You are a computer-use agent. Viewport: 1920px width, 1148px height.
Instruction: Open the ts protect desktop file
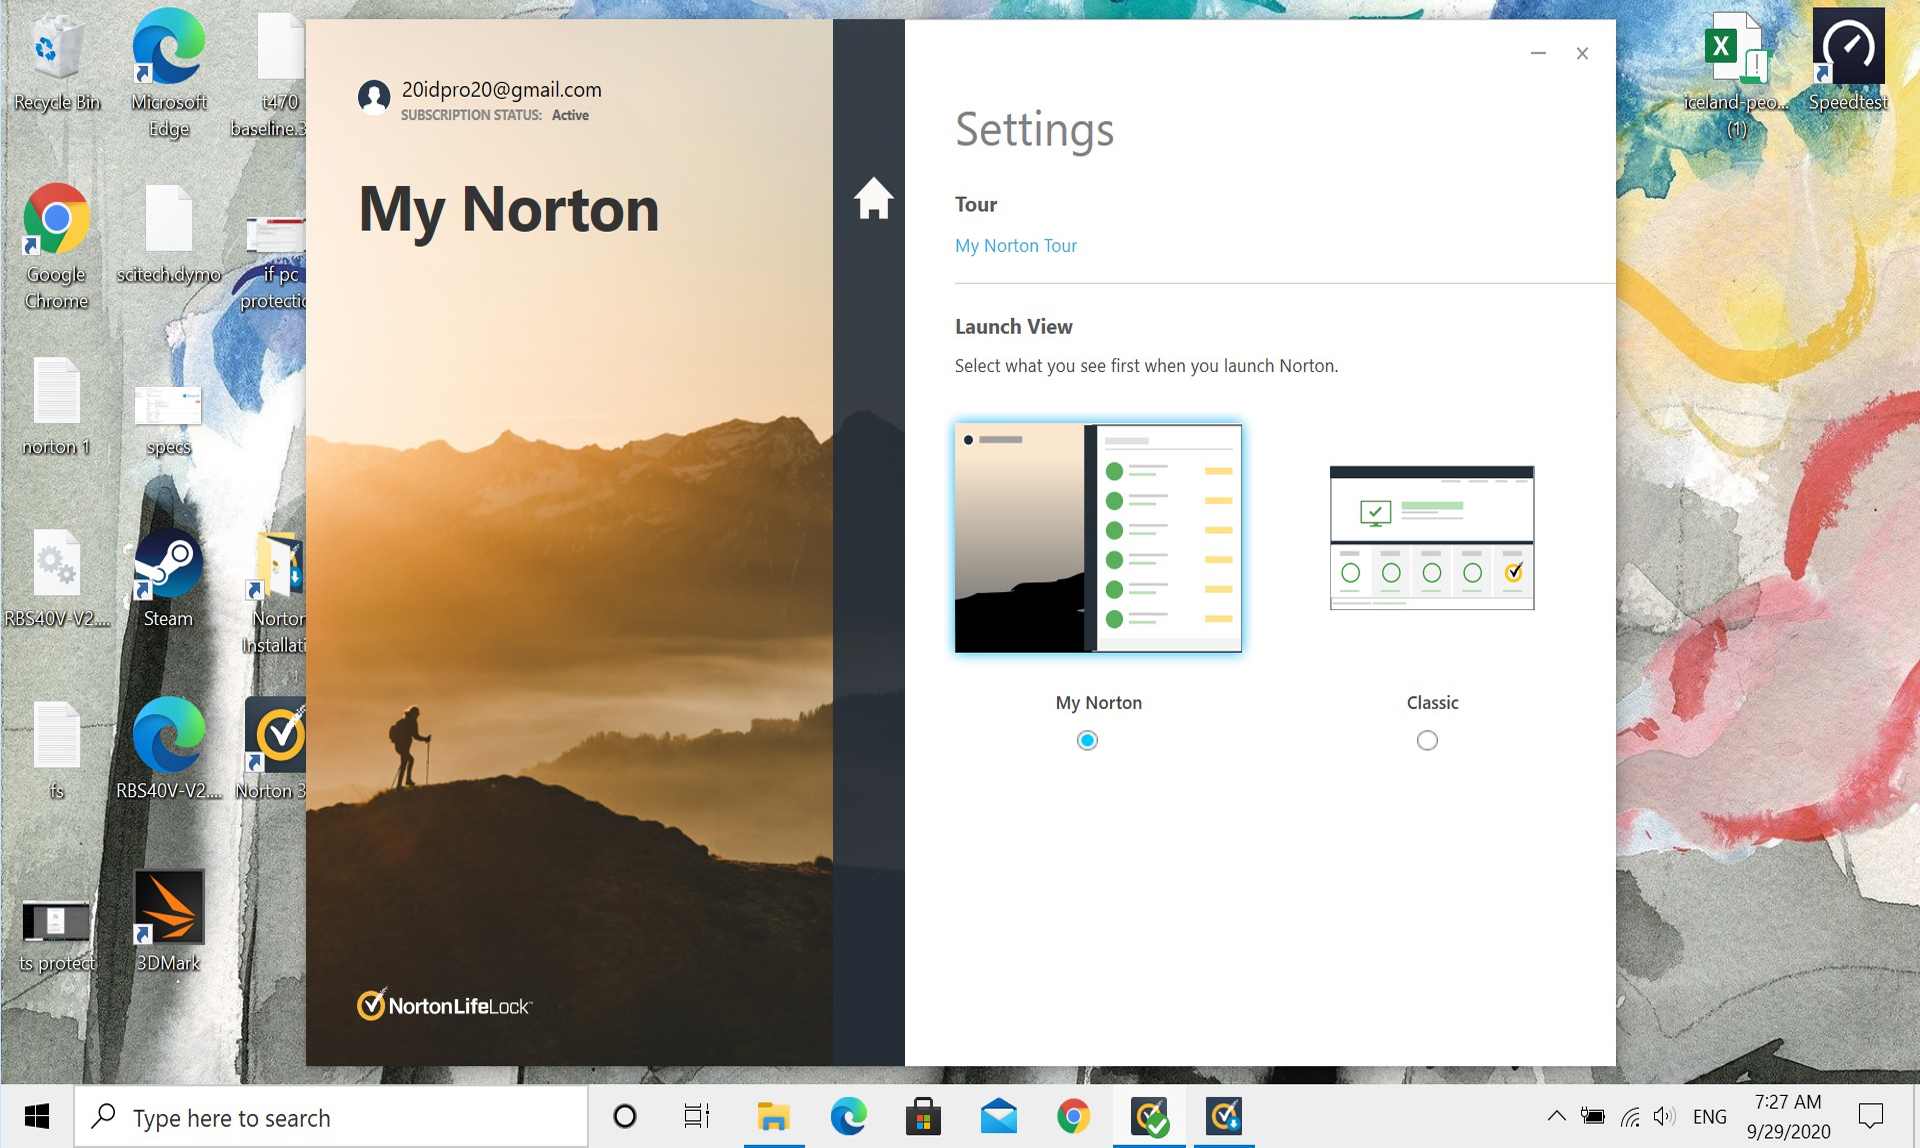(57, 934)
